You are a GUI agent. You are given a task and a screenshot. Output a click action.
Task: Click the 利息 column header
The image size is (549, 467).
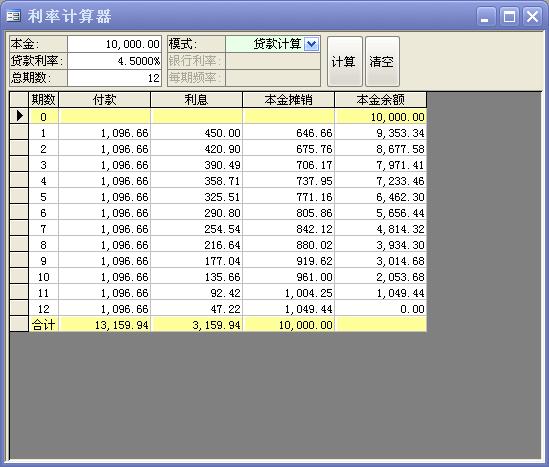pyautogui.click(x=196, y=100)
